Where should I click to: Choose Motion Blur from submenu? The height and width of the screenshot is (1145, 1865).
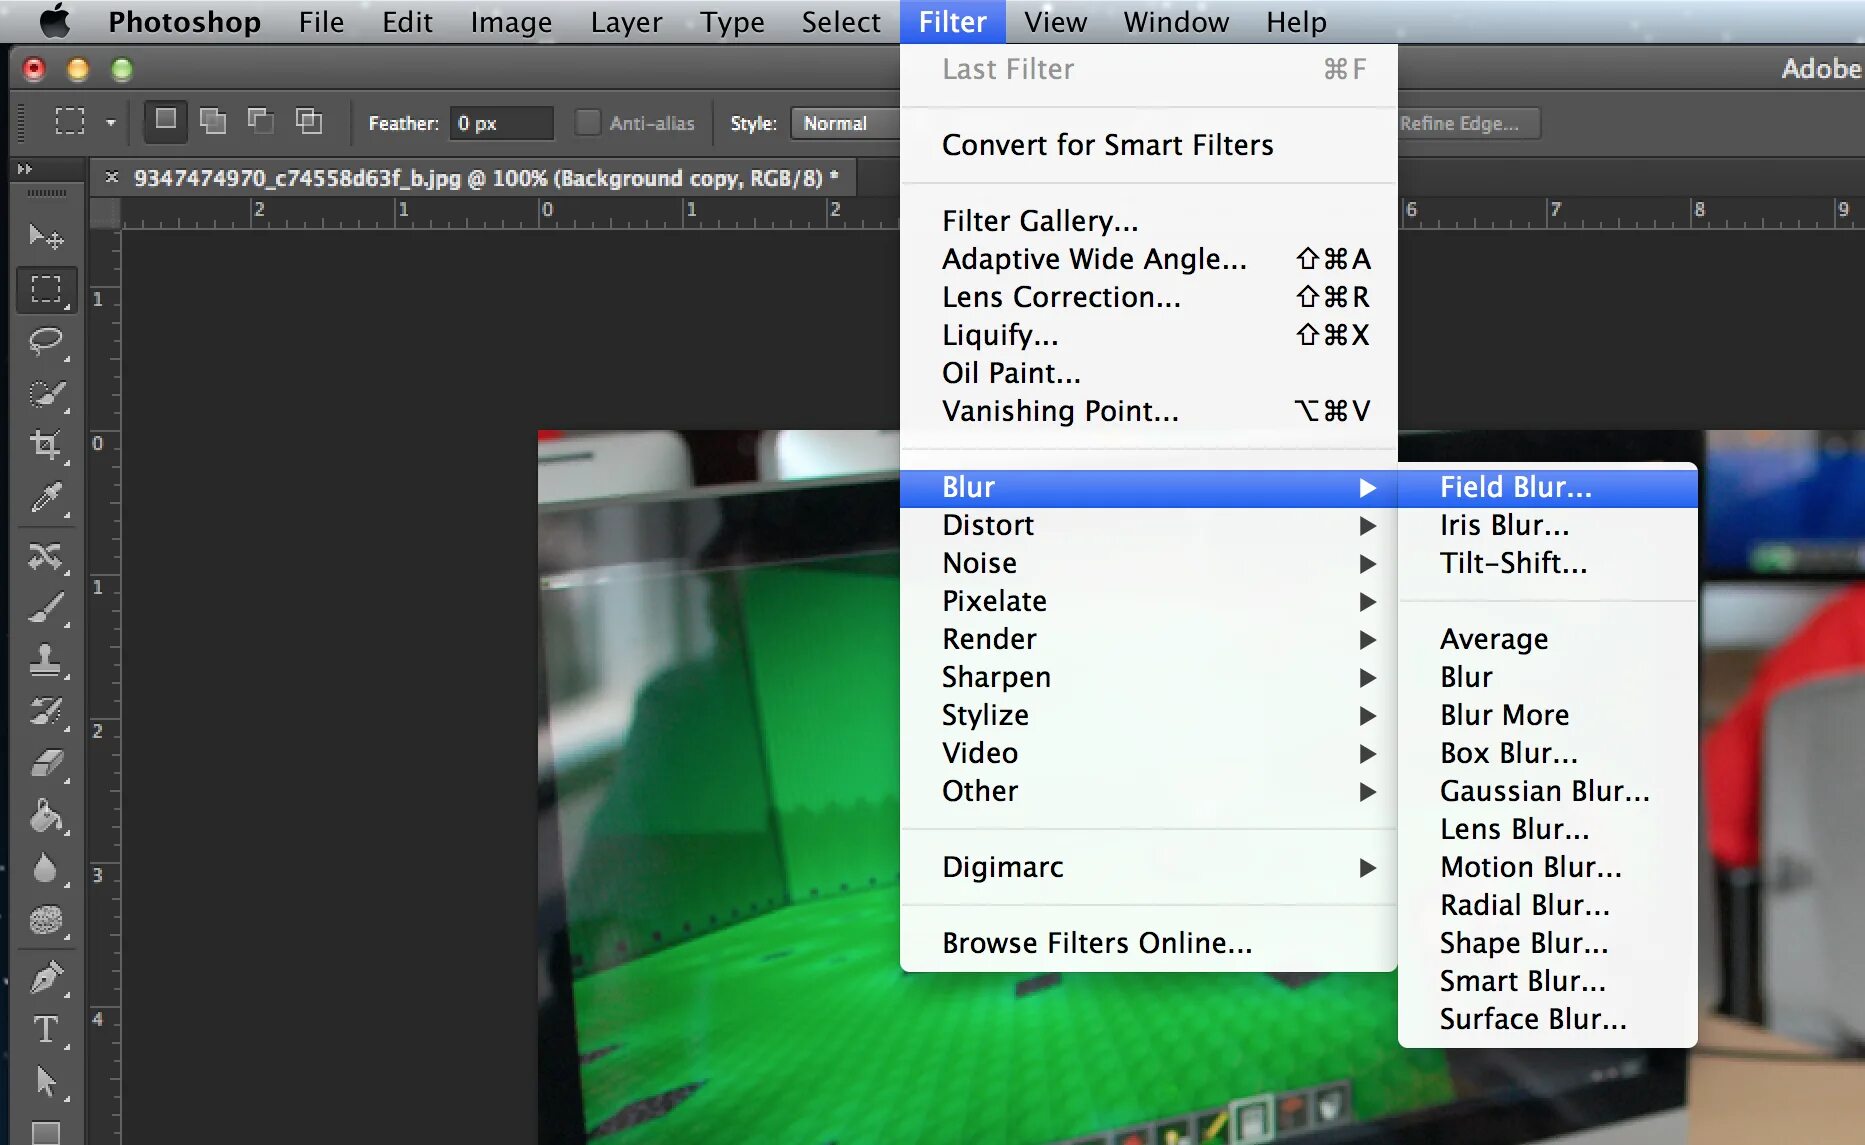tap(1547, 867)
